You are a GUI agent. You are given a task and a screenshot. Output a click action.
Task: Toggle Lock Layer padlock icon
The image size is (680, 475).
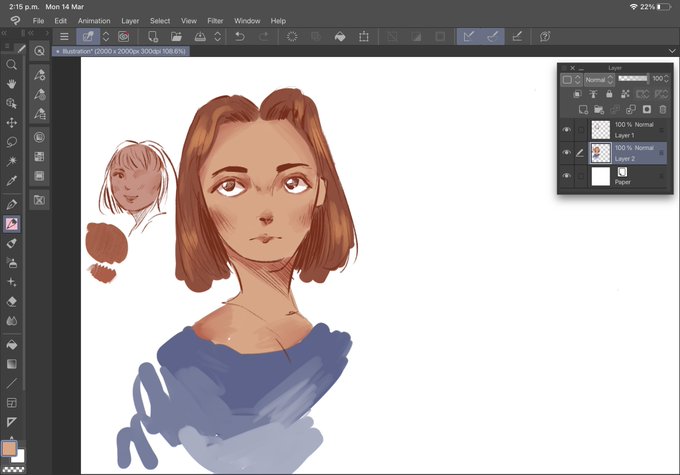pos(609,94)
